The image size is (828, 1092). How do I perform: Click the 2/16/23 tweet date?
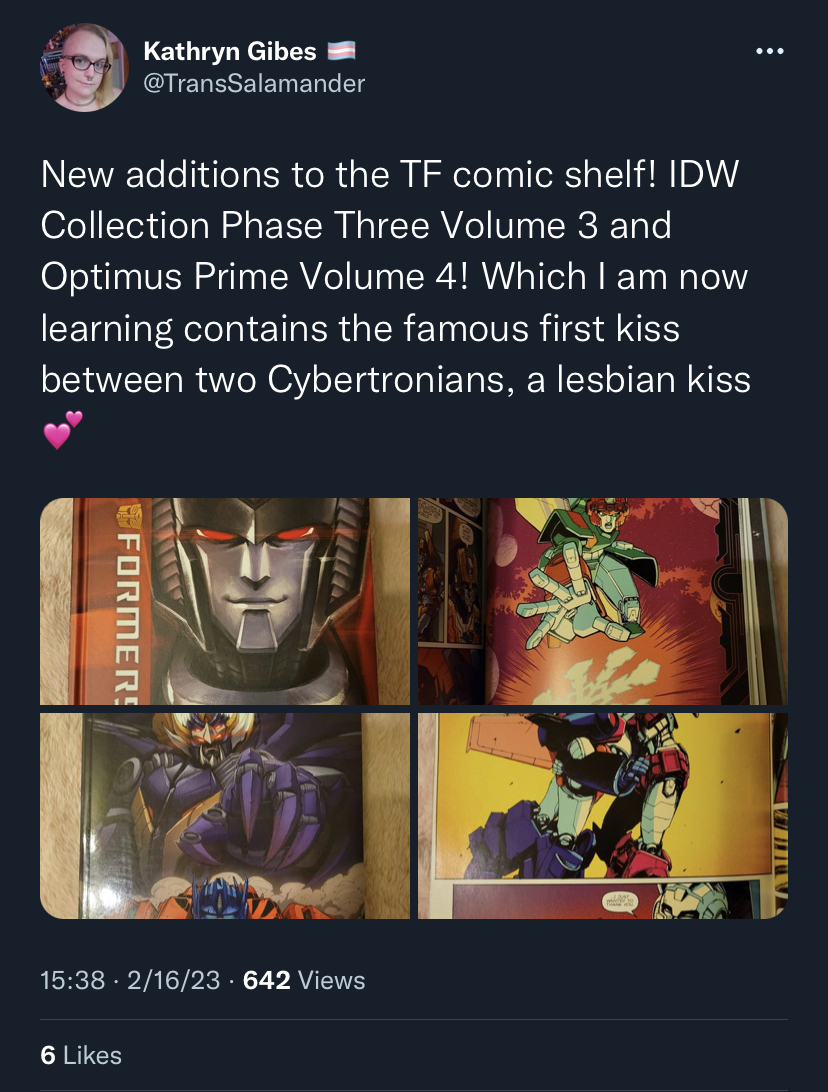click(173, 981)
